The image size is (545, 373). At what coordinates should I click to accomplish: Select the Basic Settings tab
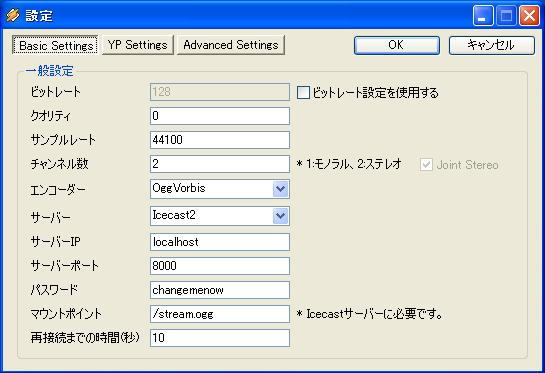coord(55,45)
